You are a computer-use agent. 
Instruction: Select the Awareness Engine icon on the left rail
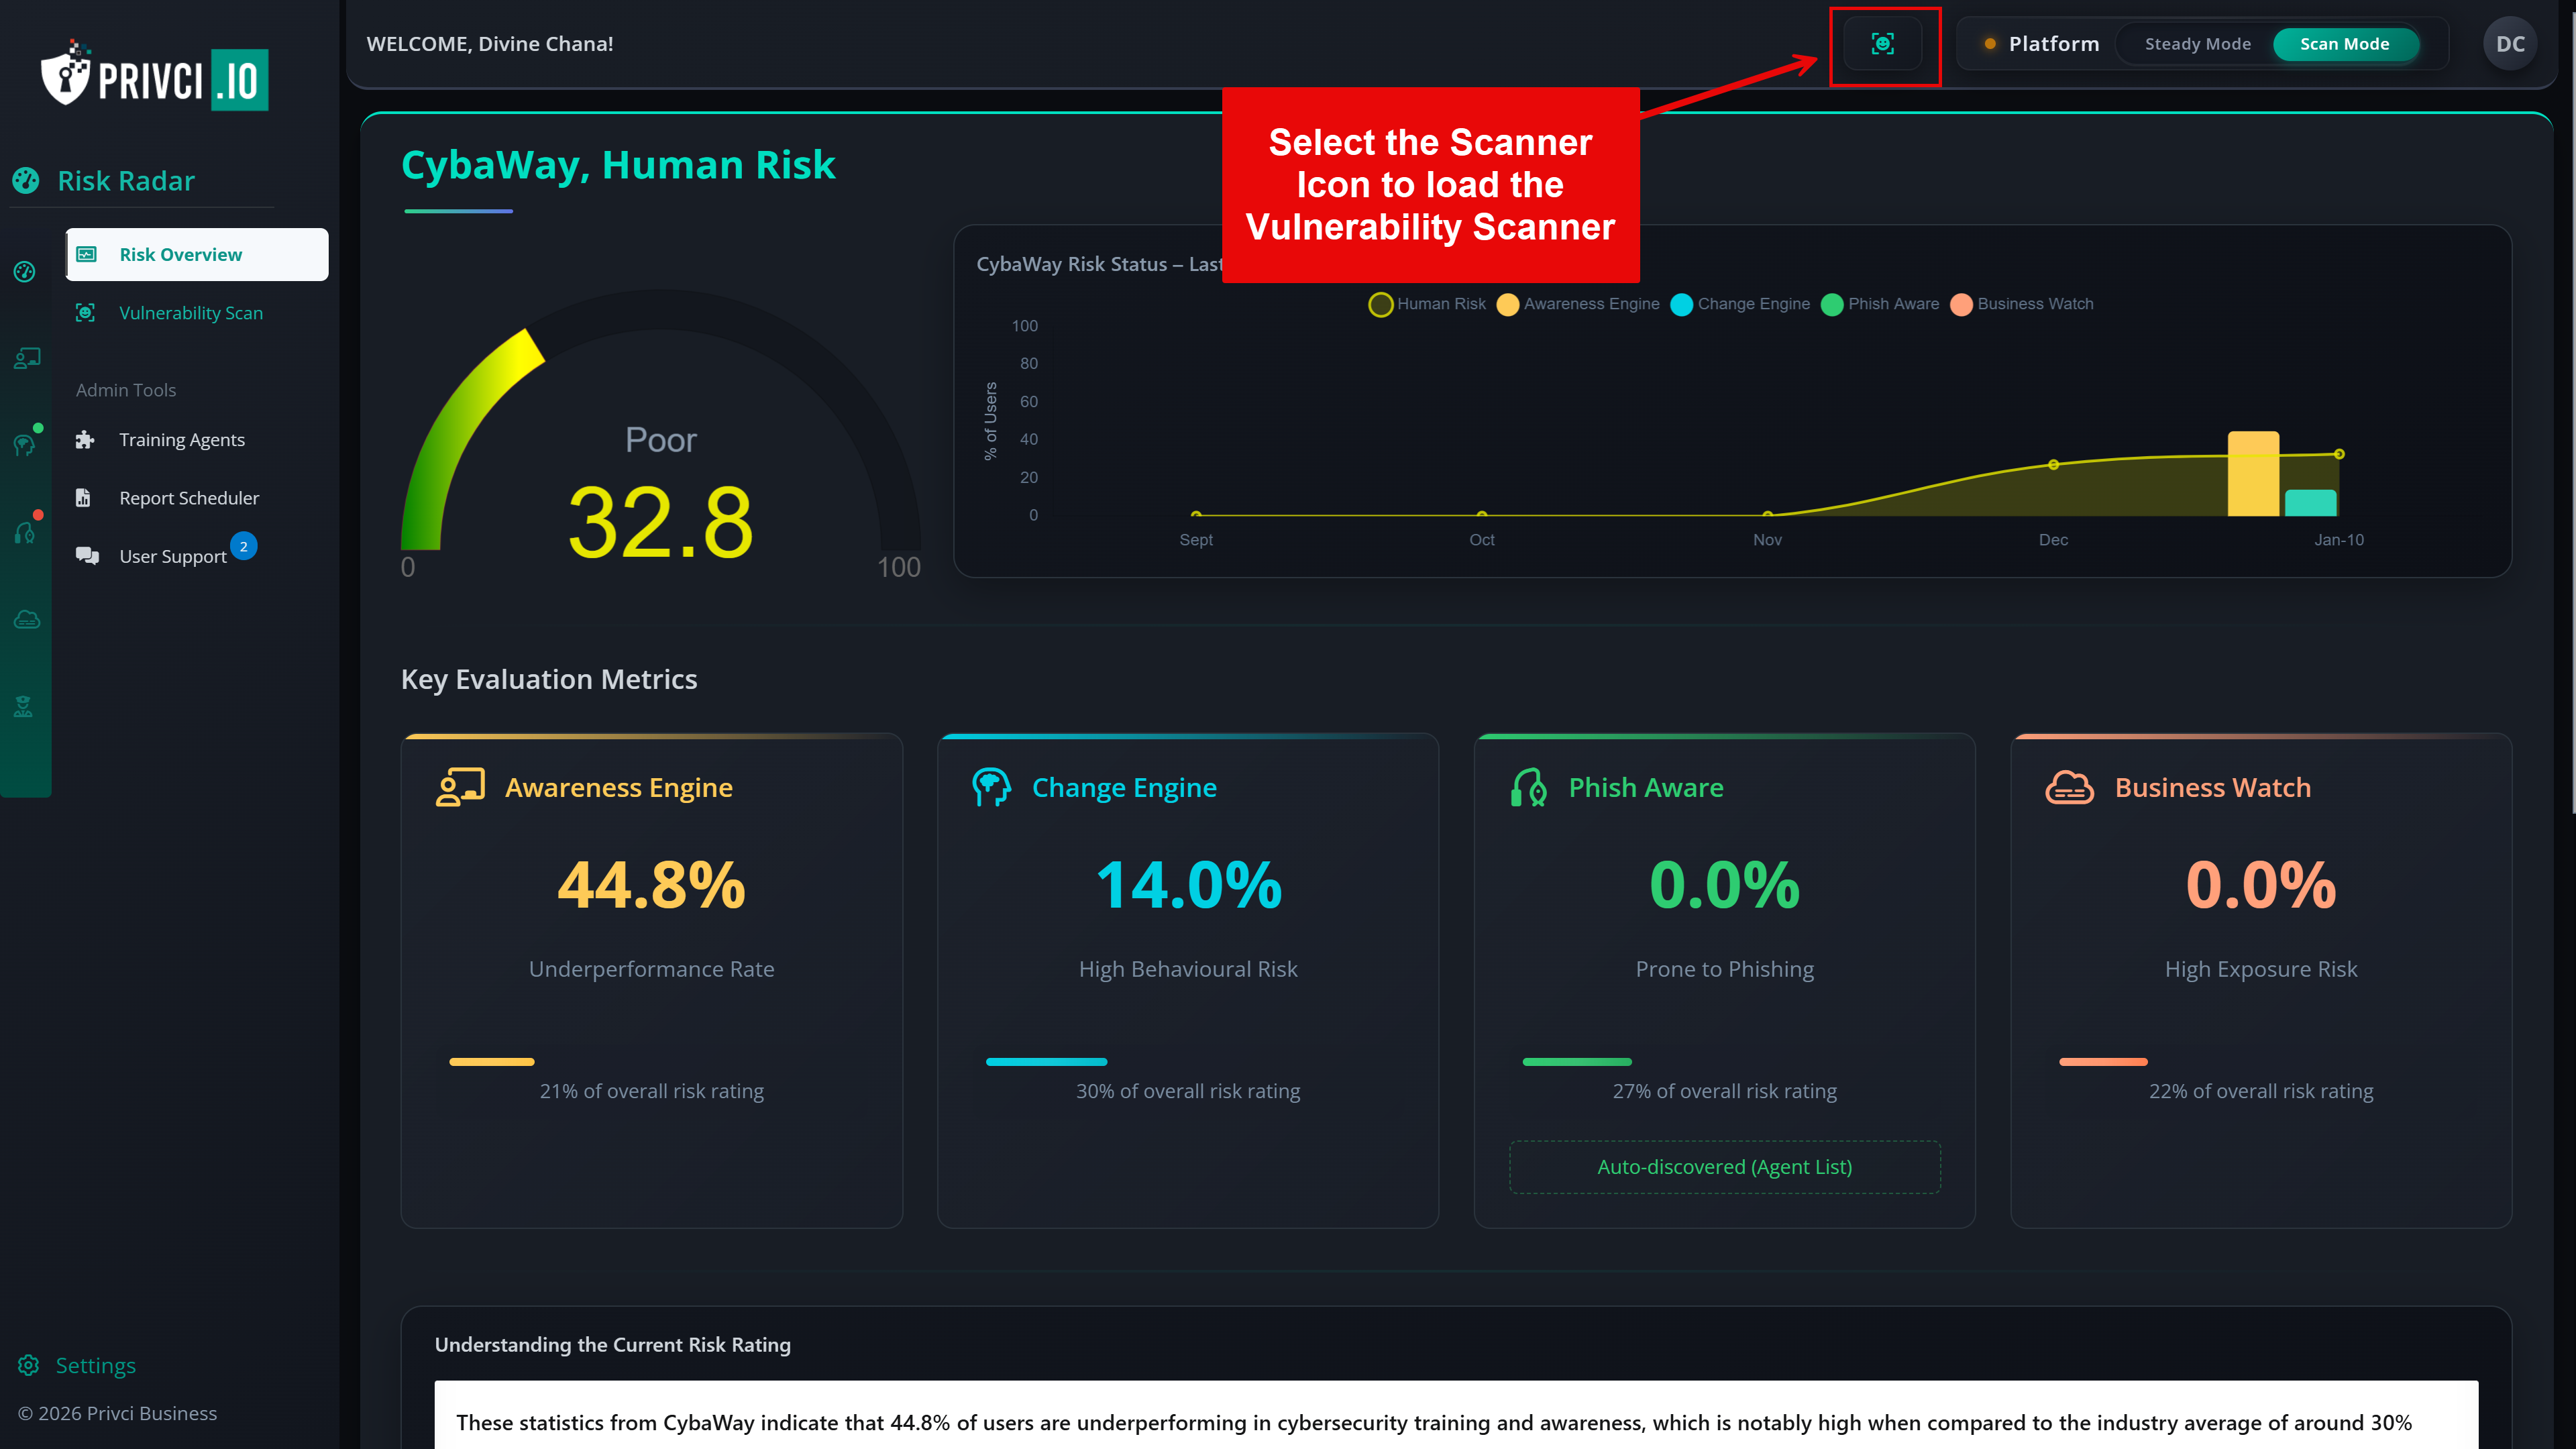(x=27, y=358)
